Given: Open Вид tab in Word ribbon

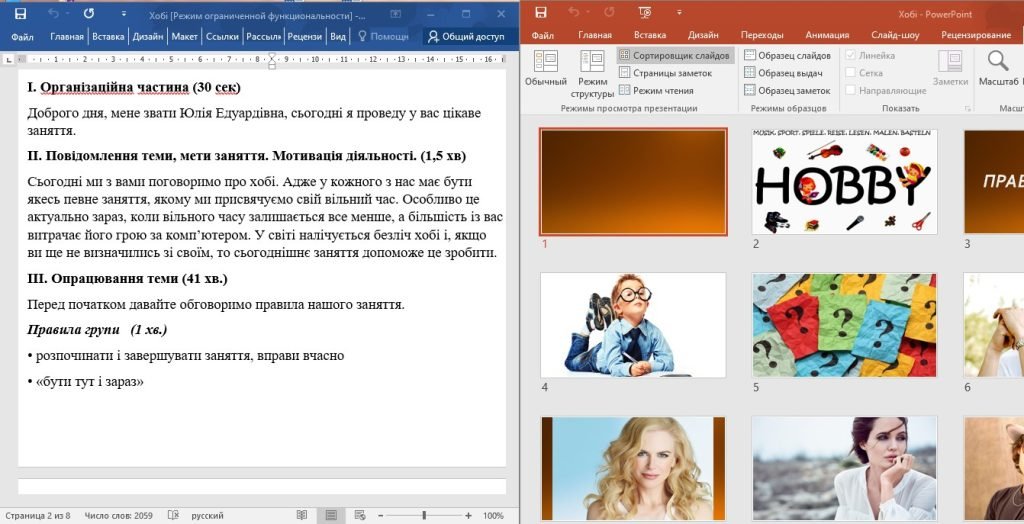Looking at the screenshot, I should (x=338, y=37).
